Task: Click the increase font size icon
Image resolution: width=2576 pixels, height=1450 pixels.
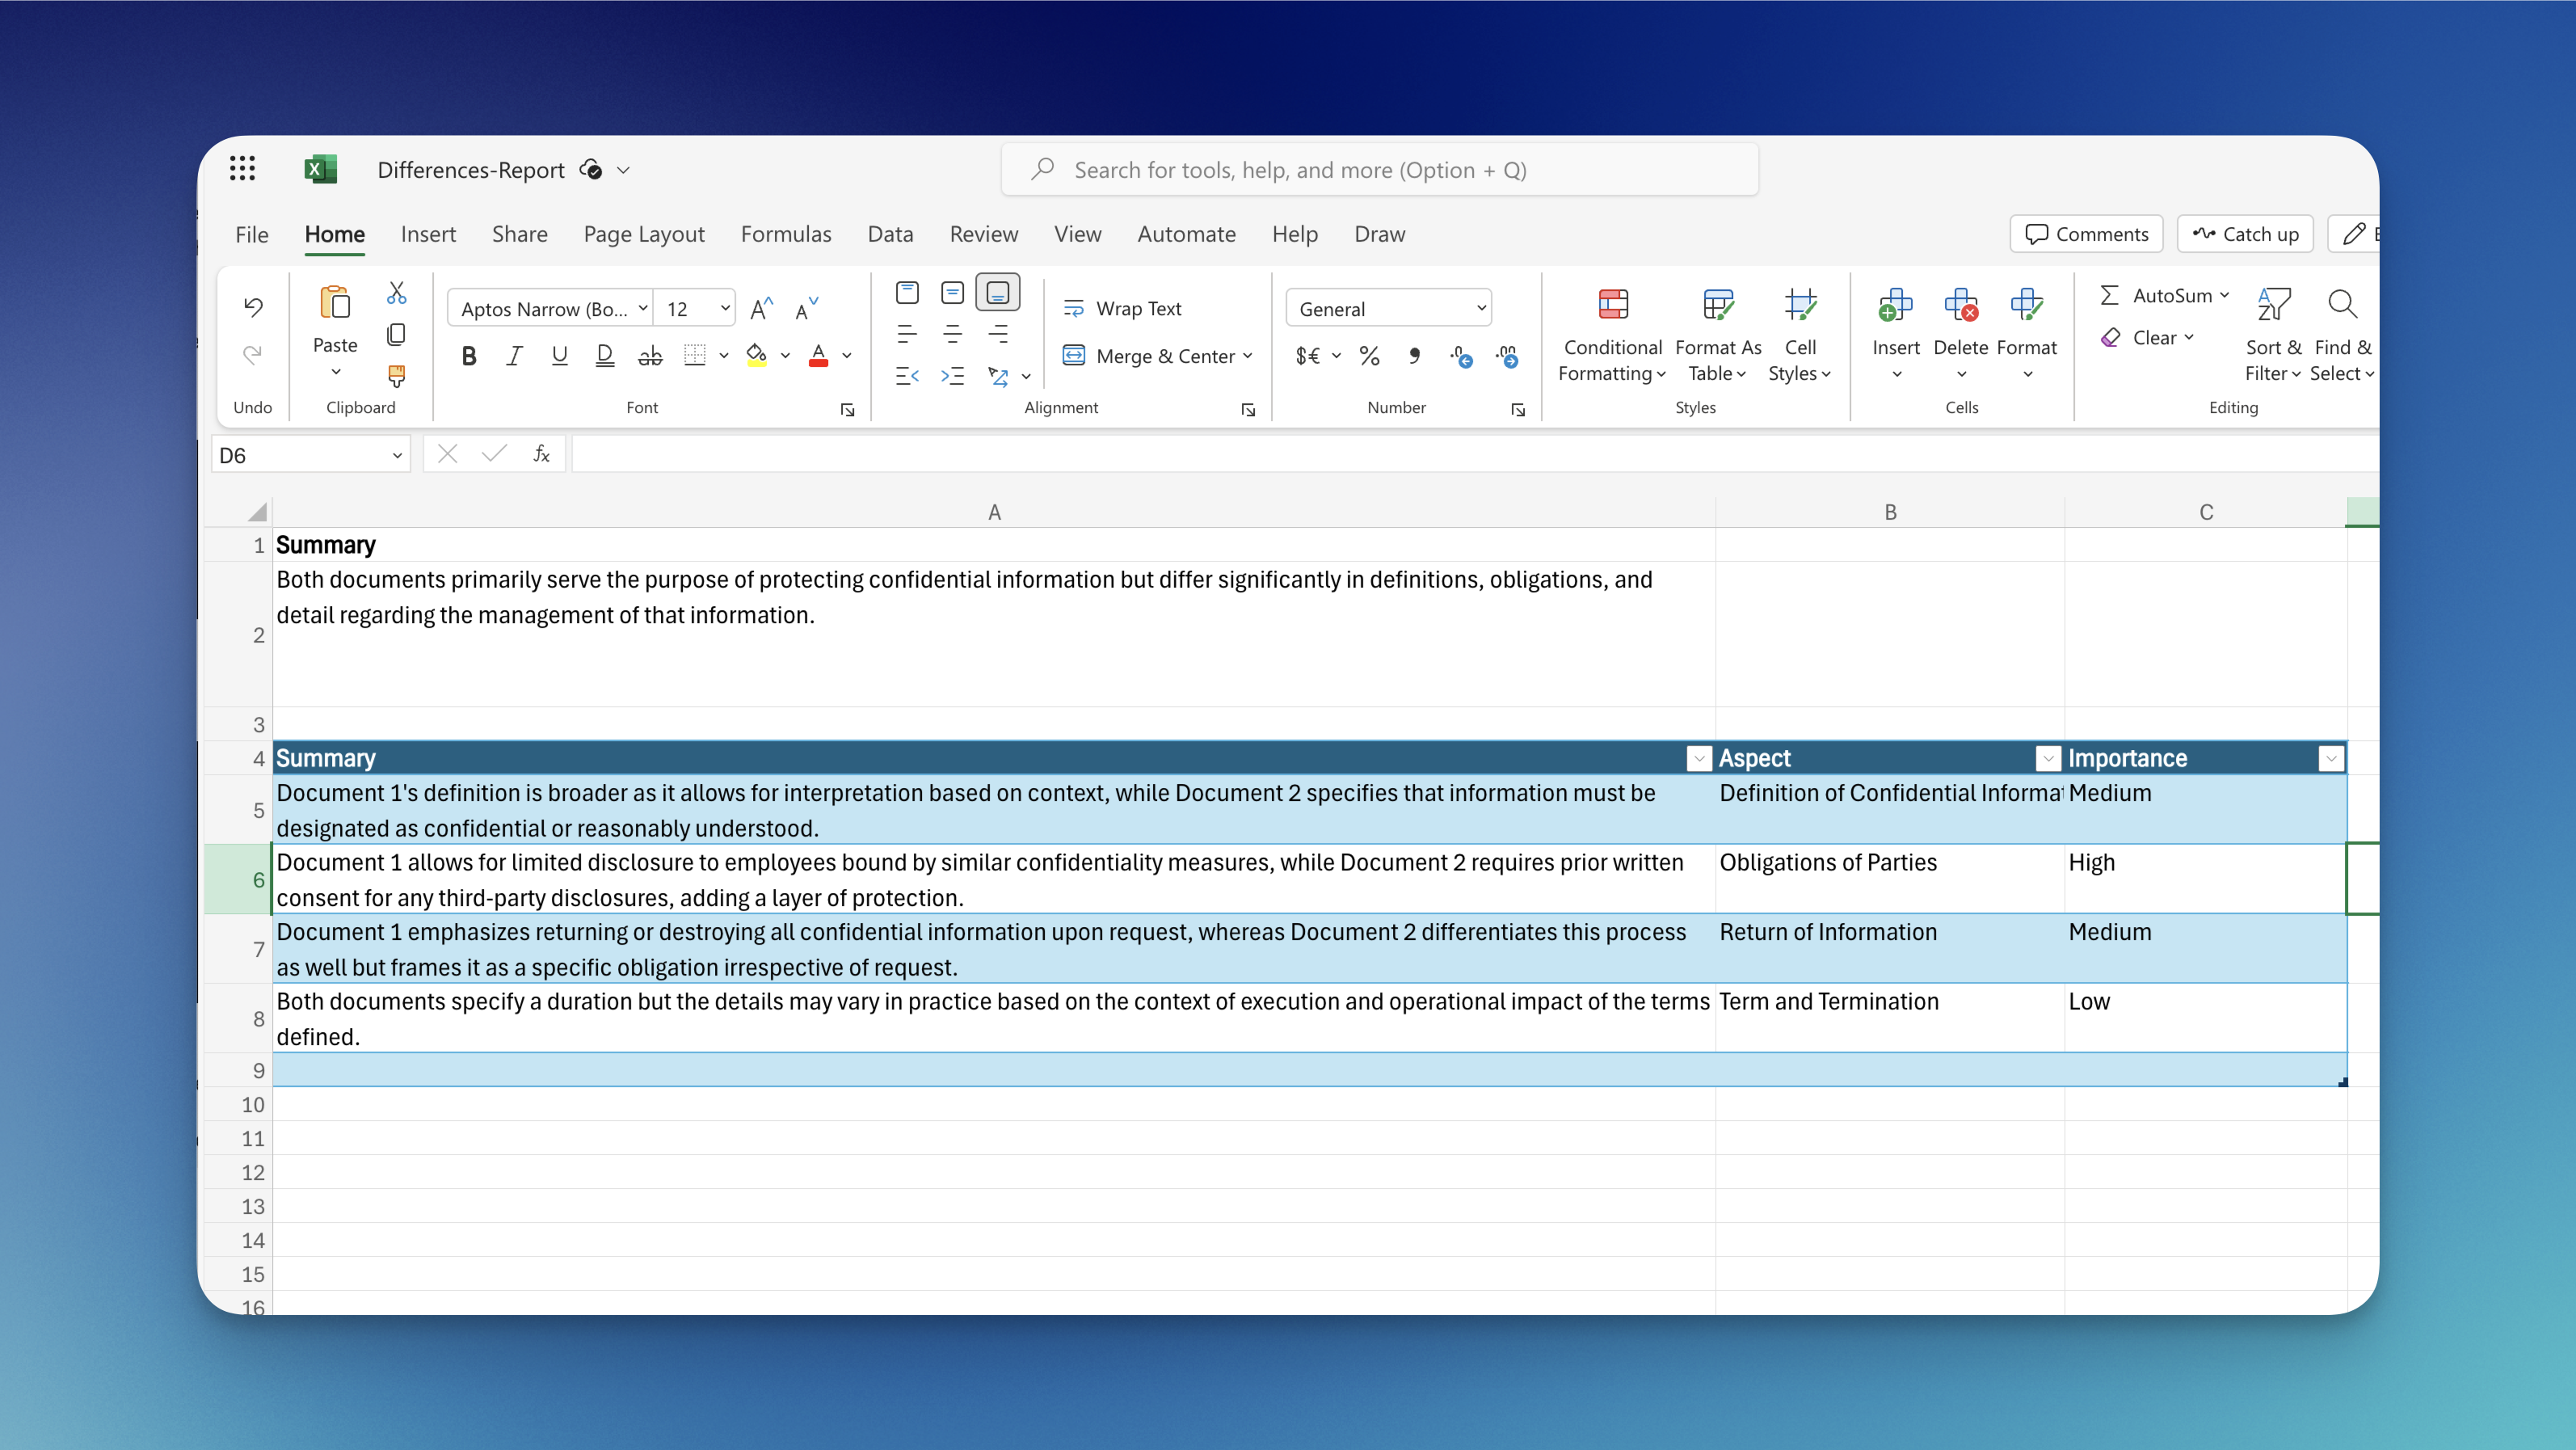Action: point(761,309)
